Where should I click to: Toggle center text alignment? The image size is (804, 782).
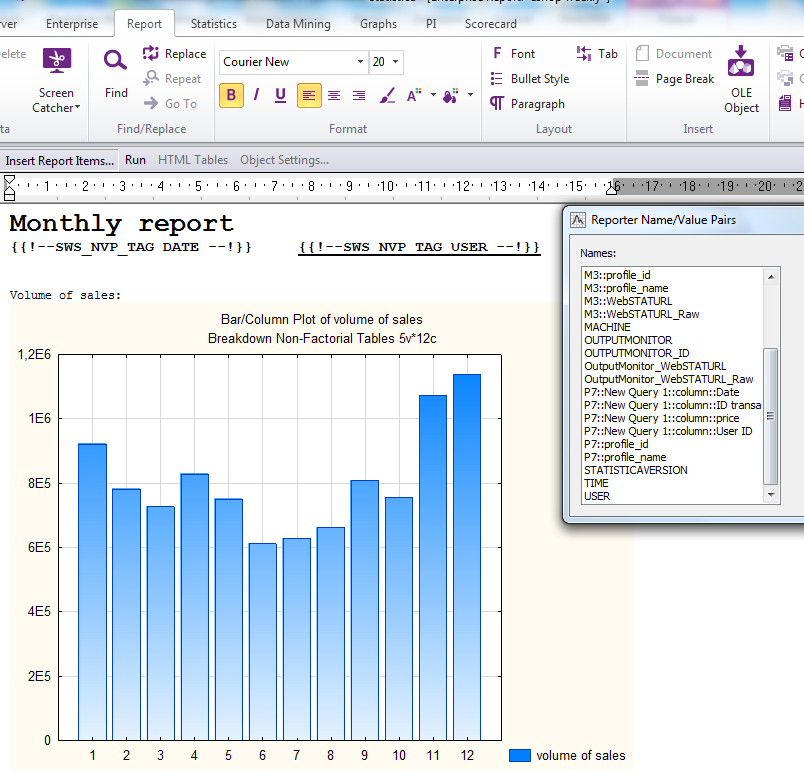coord(334,95)
